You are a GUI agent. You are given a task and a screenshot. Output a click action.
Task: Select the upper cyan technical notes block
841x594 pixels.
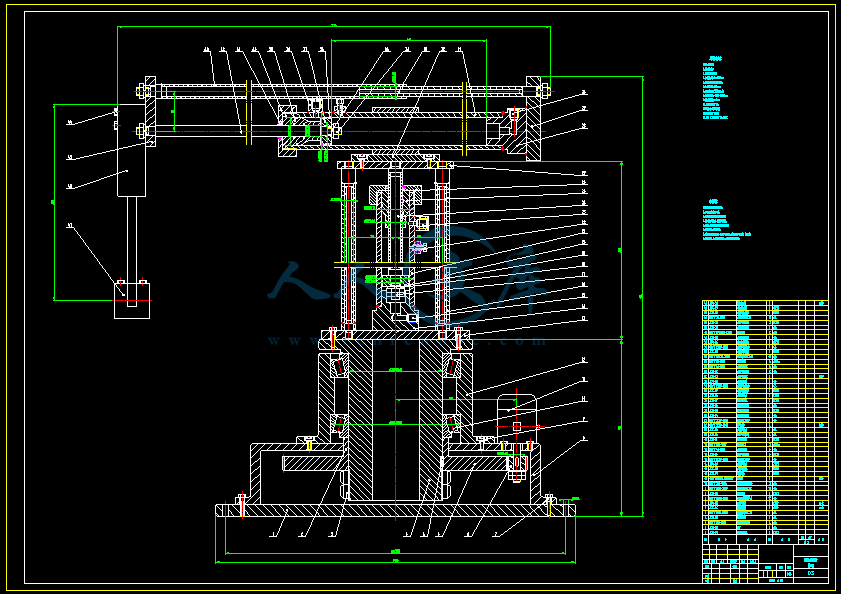(x=715, y=87)
